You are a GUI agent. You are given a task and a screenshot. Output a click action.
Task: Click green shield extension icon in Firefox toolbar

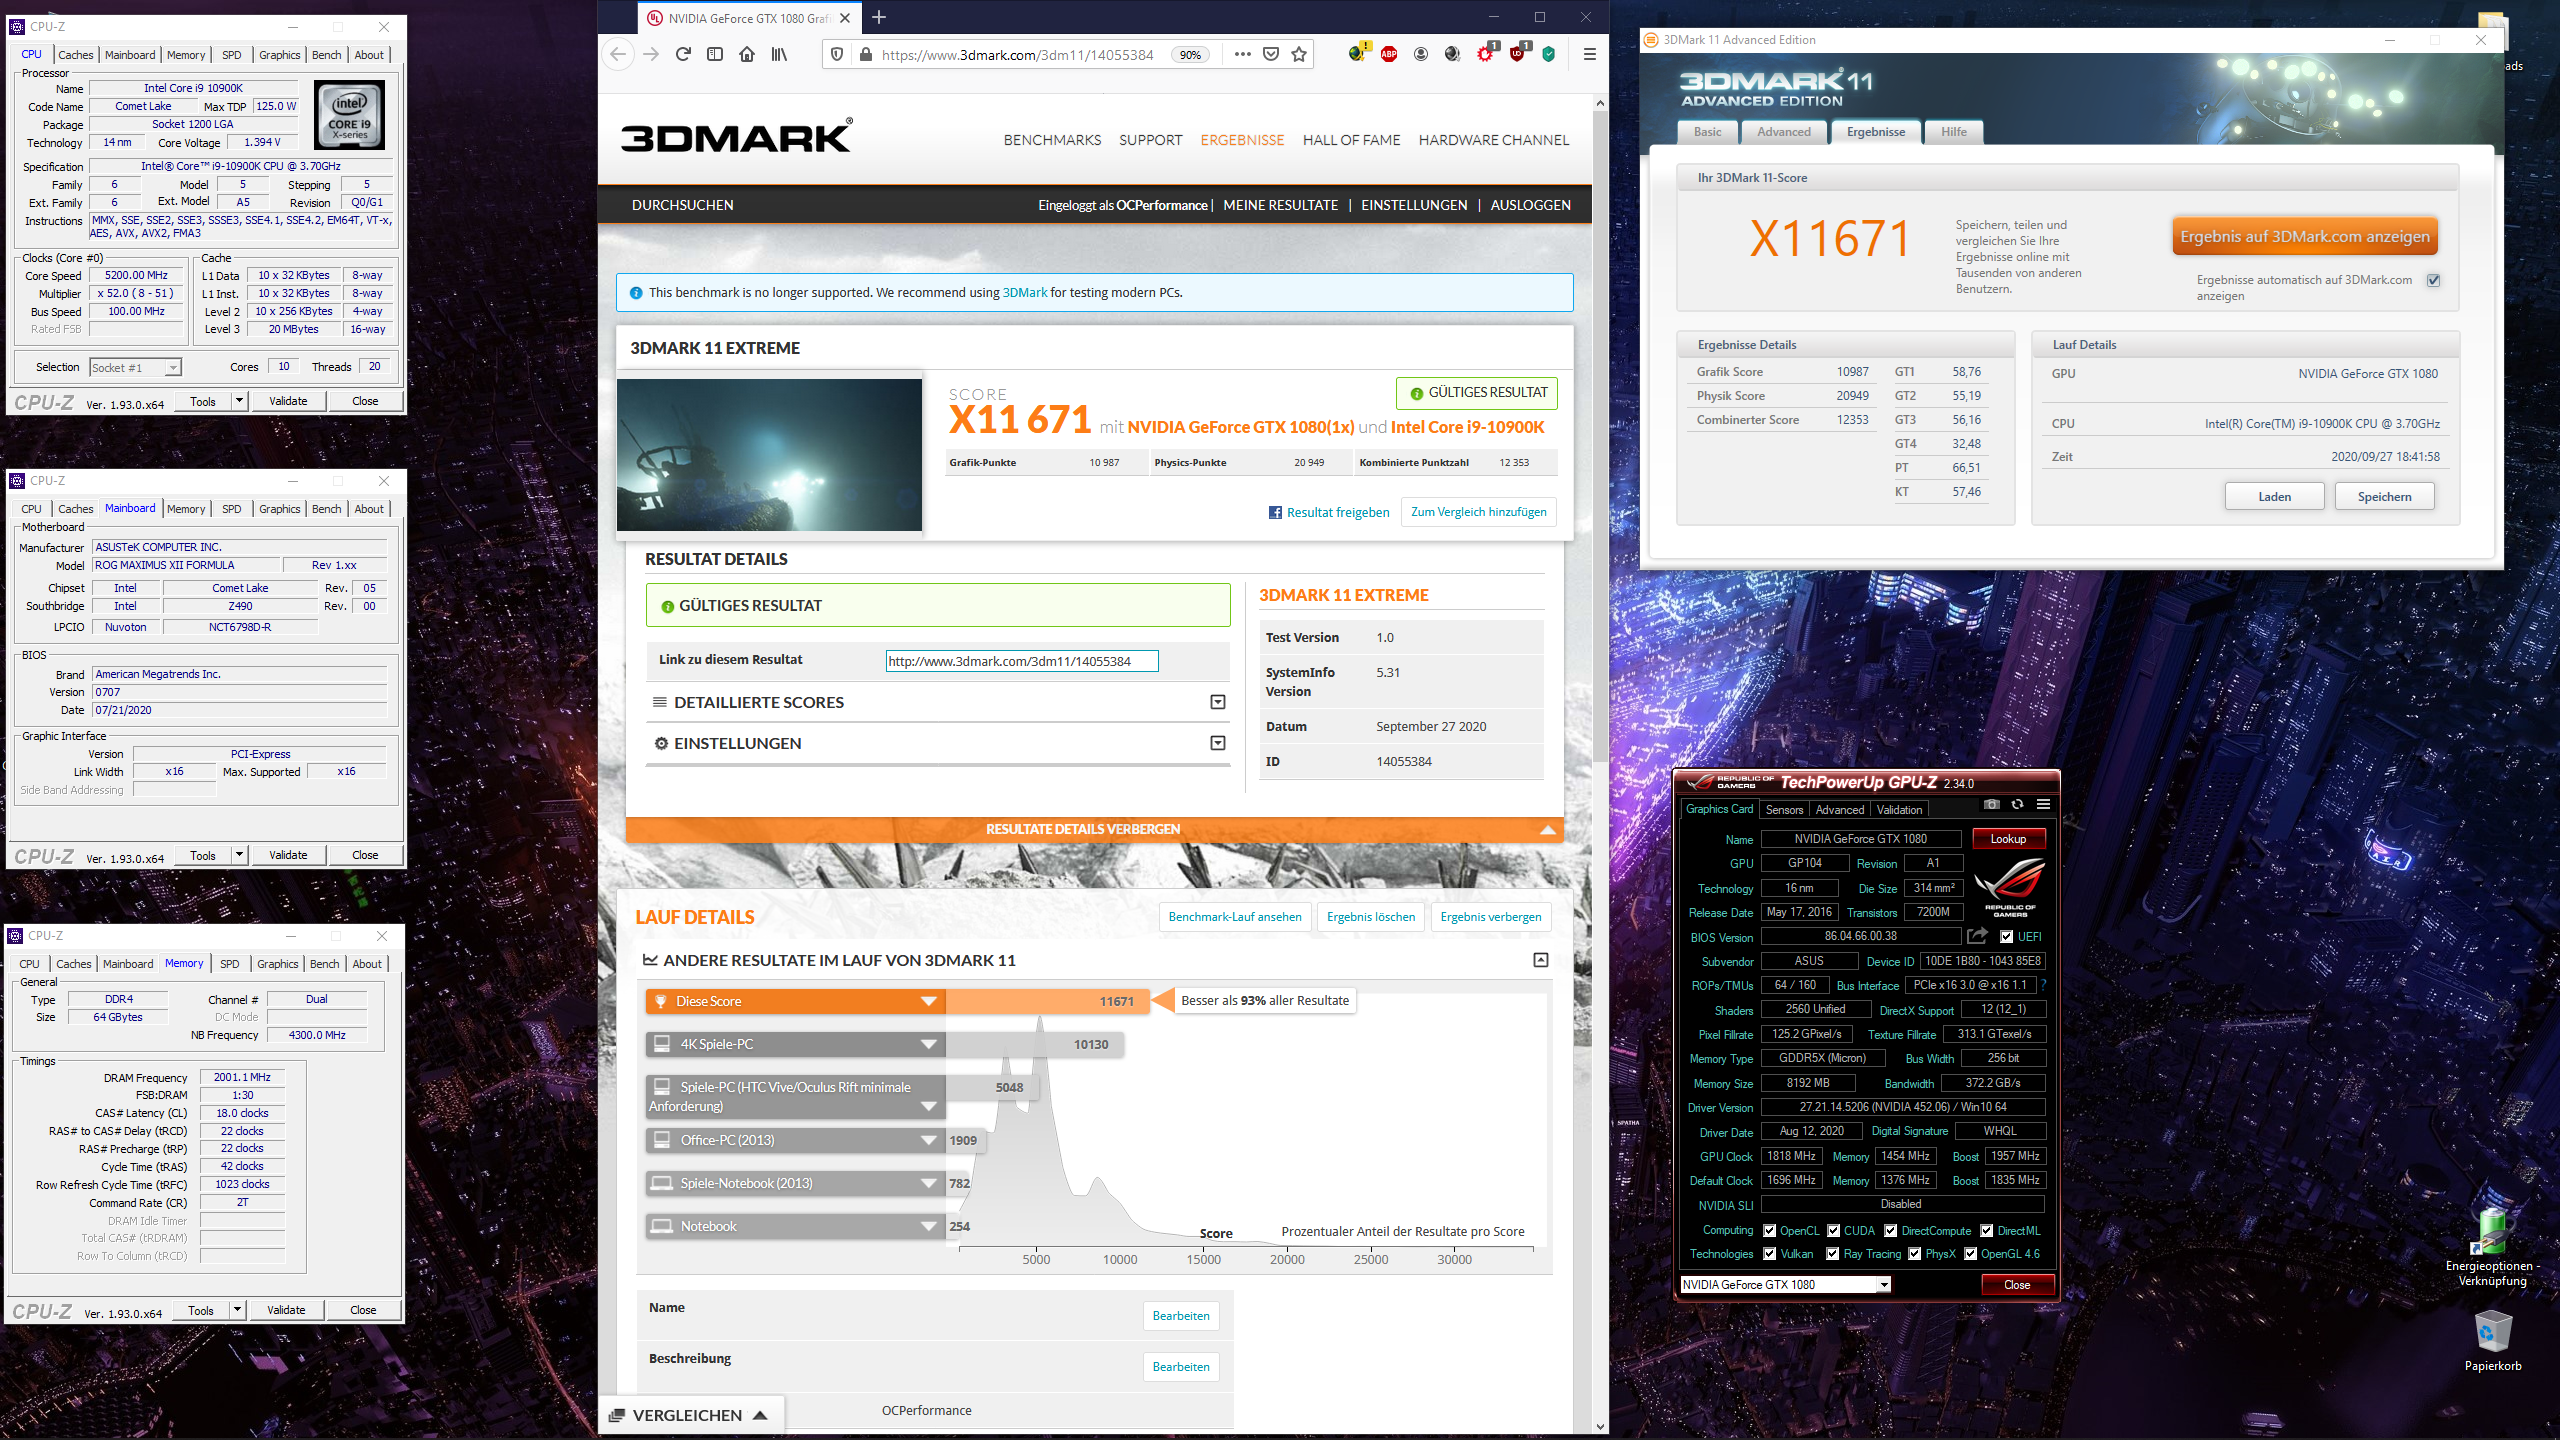pyautogui.click(x=1549, y=54)
